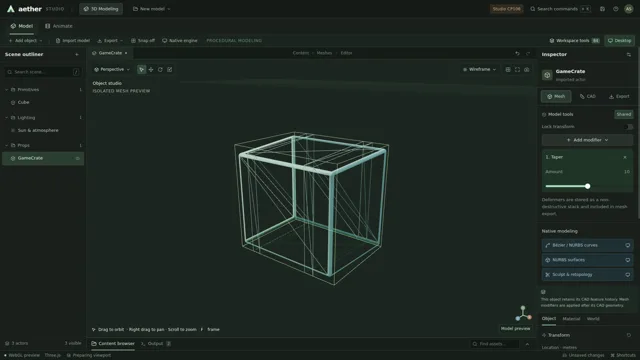Activate the rotate tool icon

coord(160,69)
